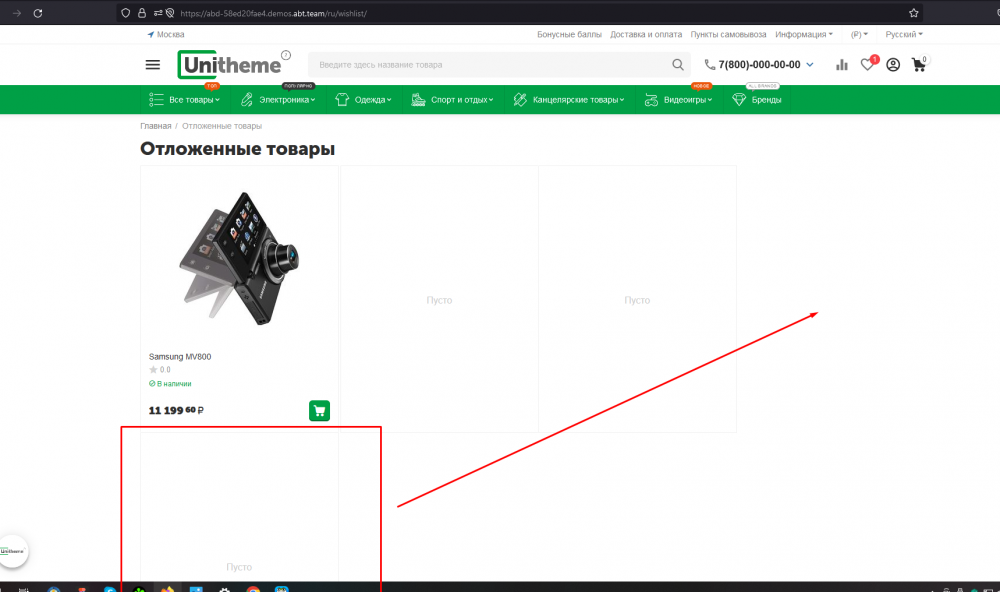Click the Главная breadcrumb link

click(x=154, y=126)
